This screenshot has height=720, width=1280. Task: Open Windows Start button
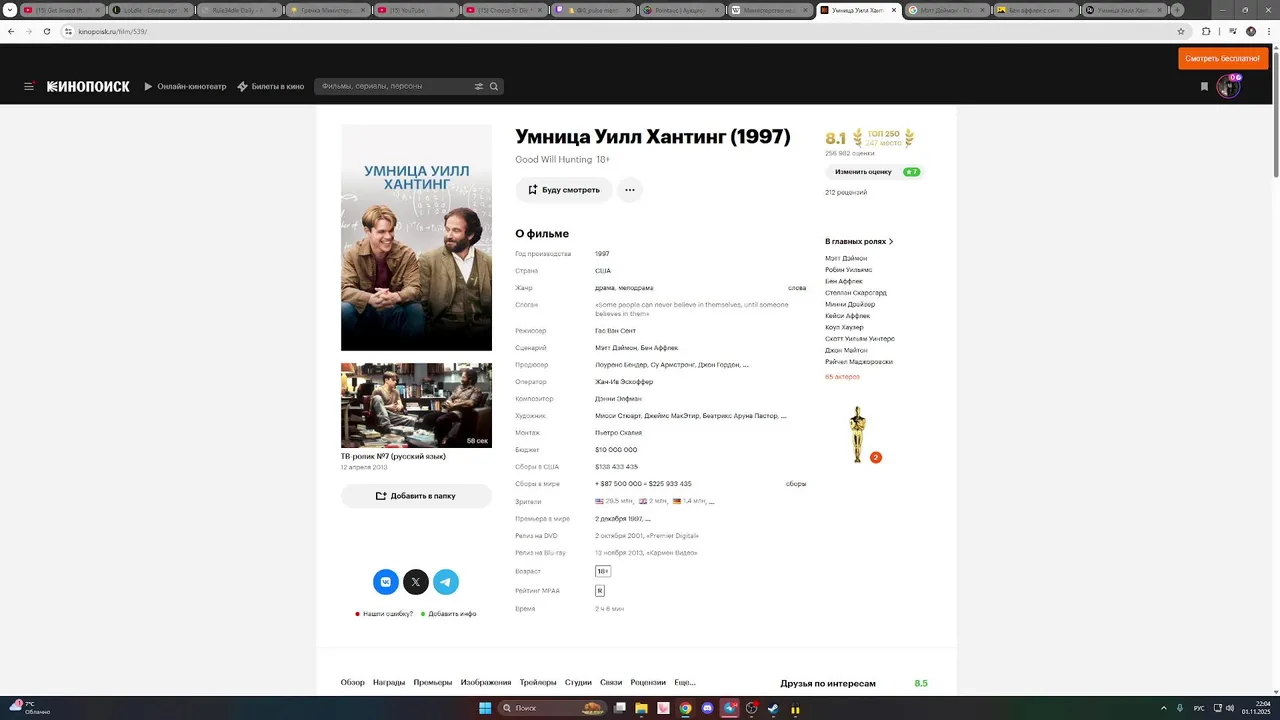pos(485,708)
